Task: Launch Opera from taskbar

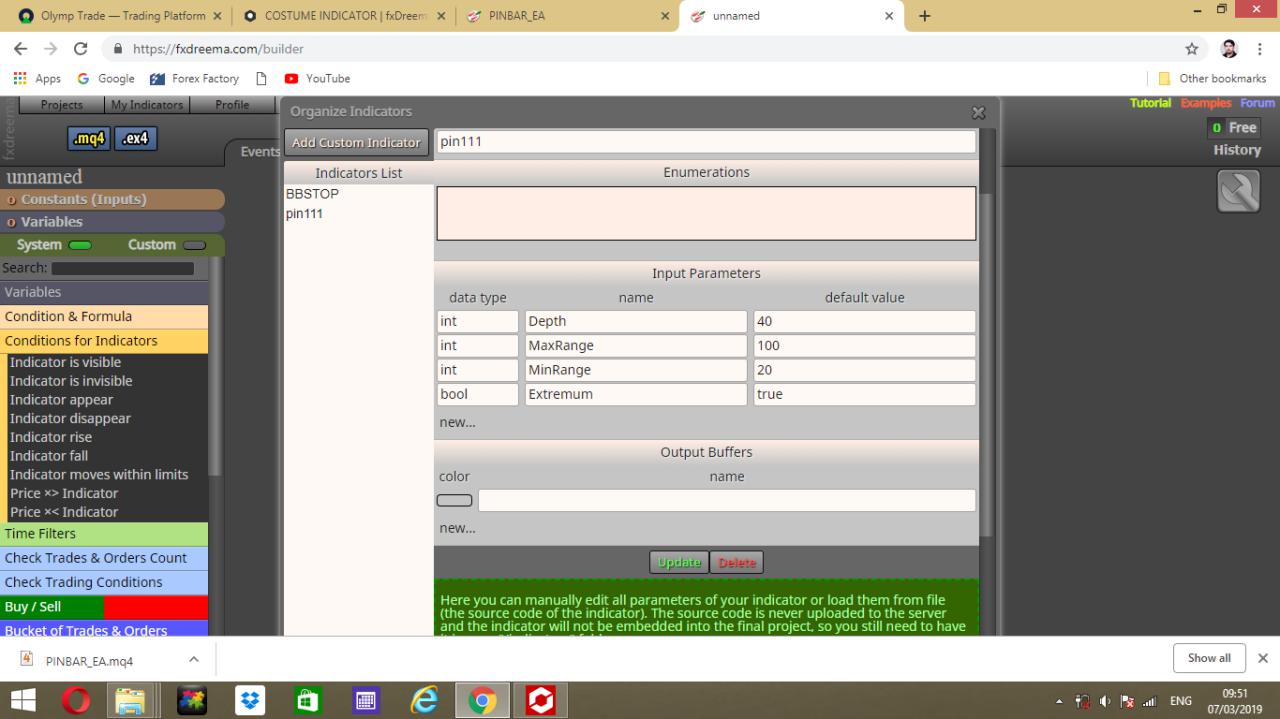Action: [x=75, y=700]
